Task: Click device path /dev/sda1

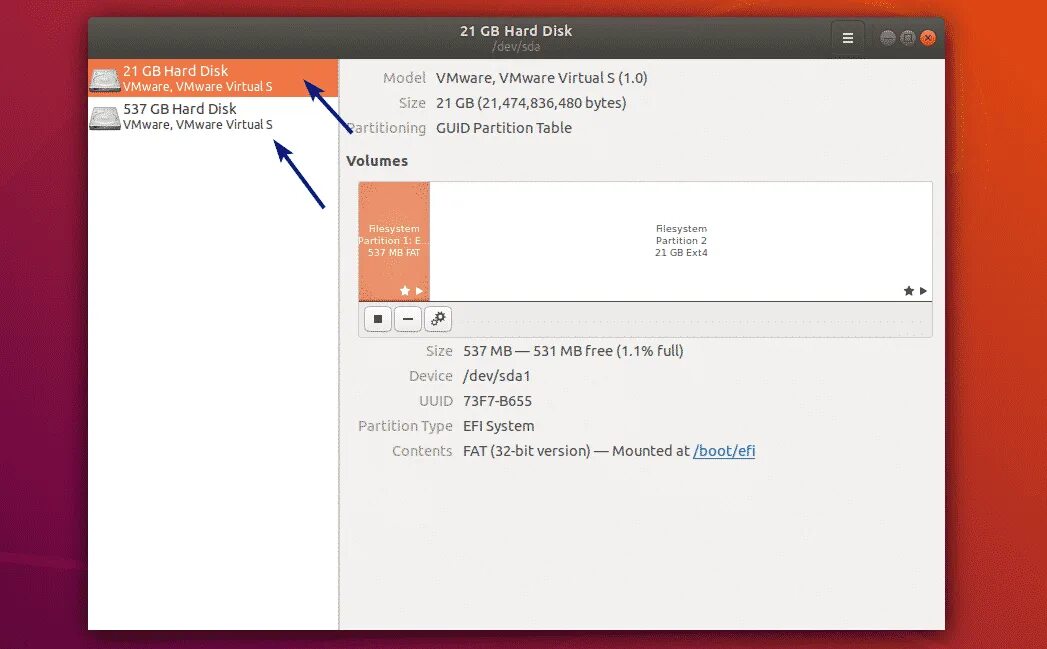Action: 497,376
